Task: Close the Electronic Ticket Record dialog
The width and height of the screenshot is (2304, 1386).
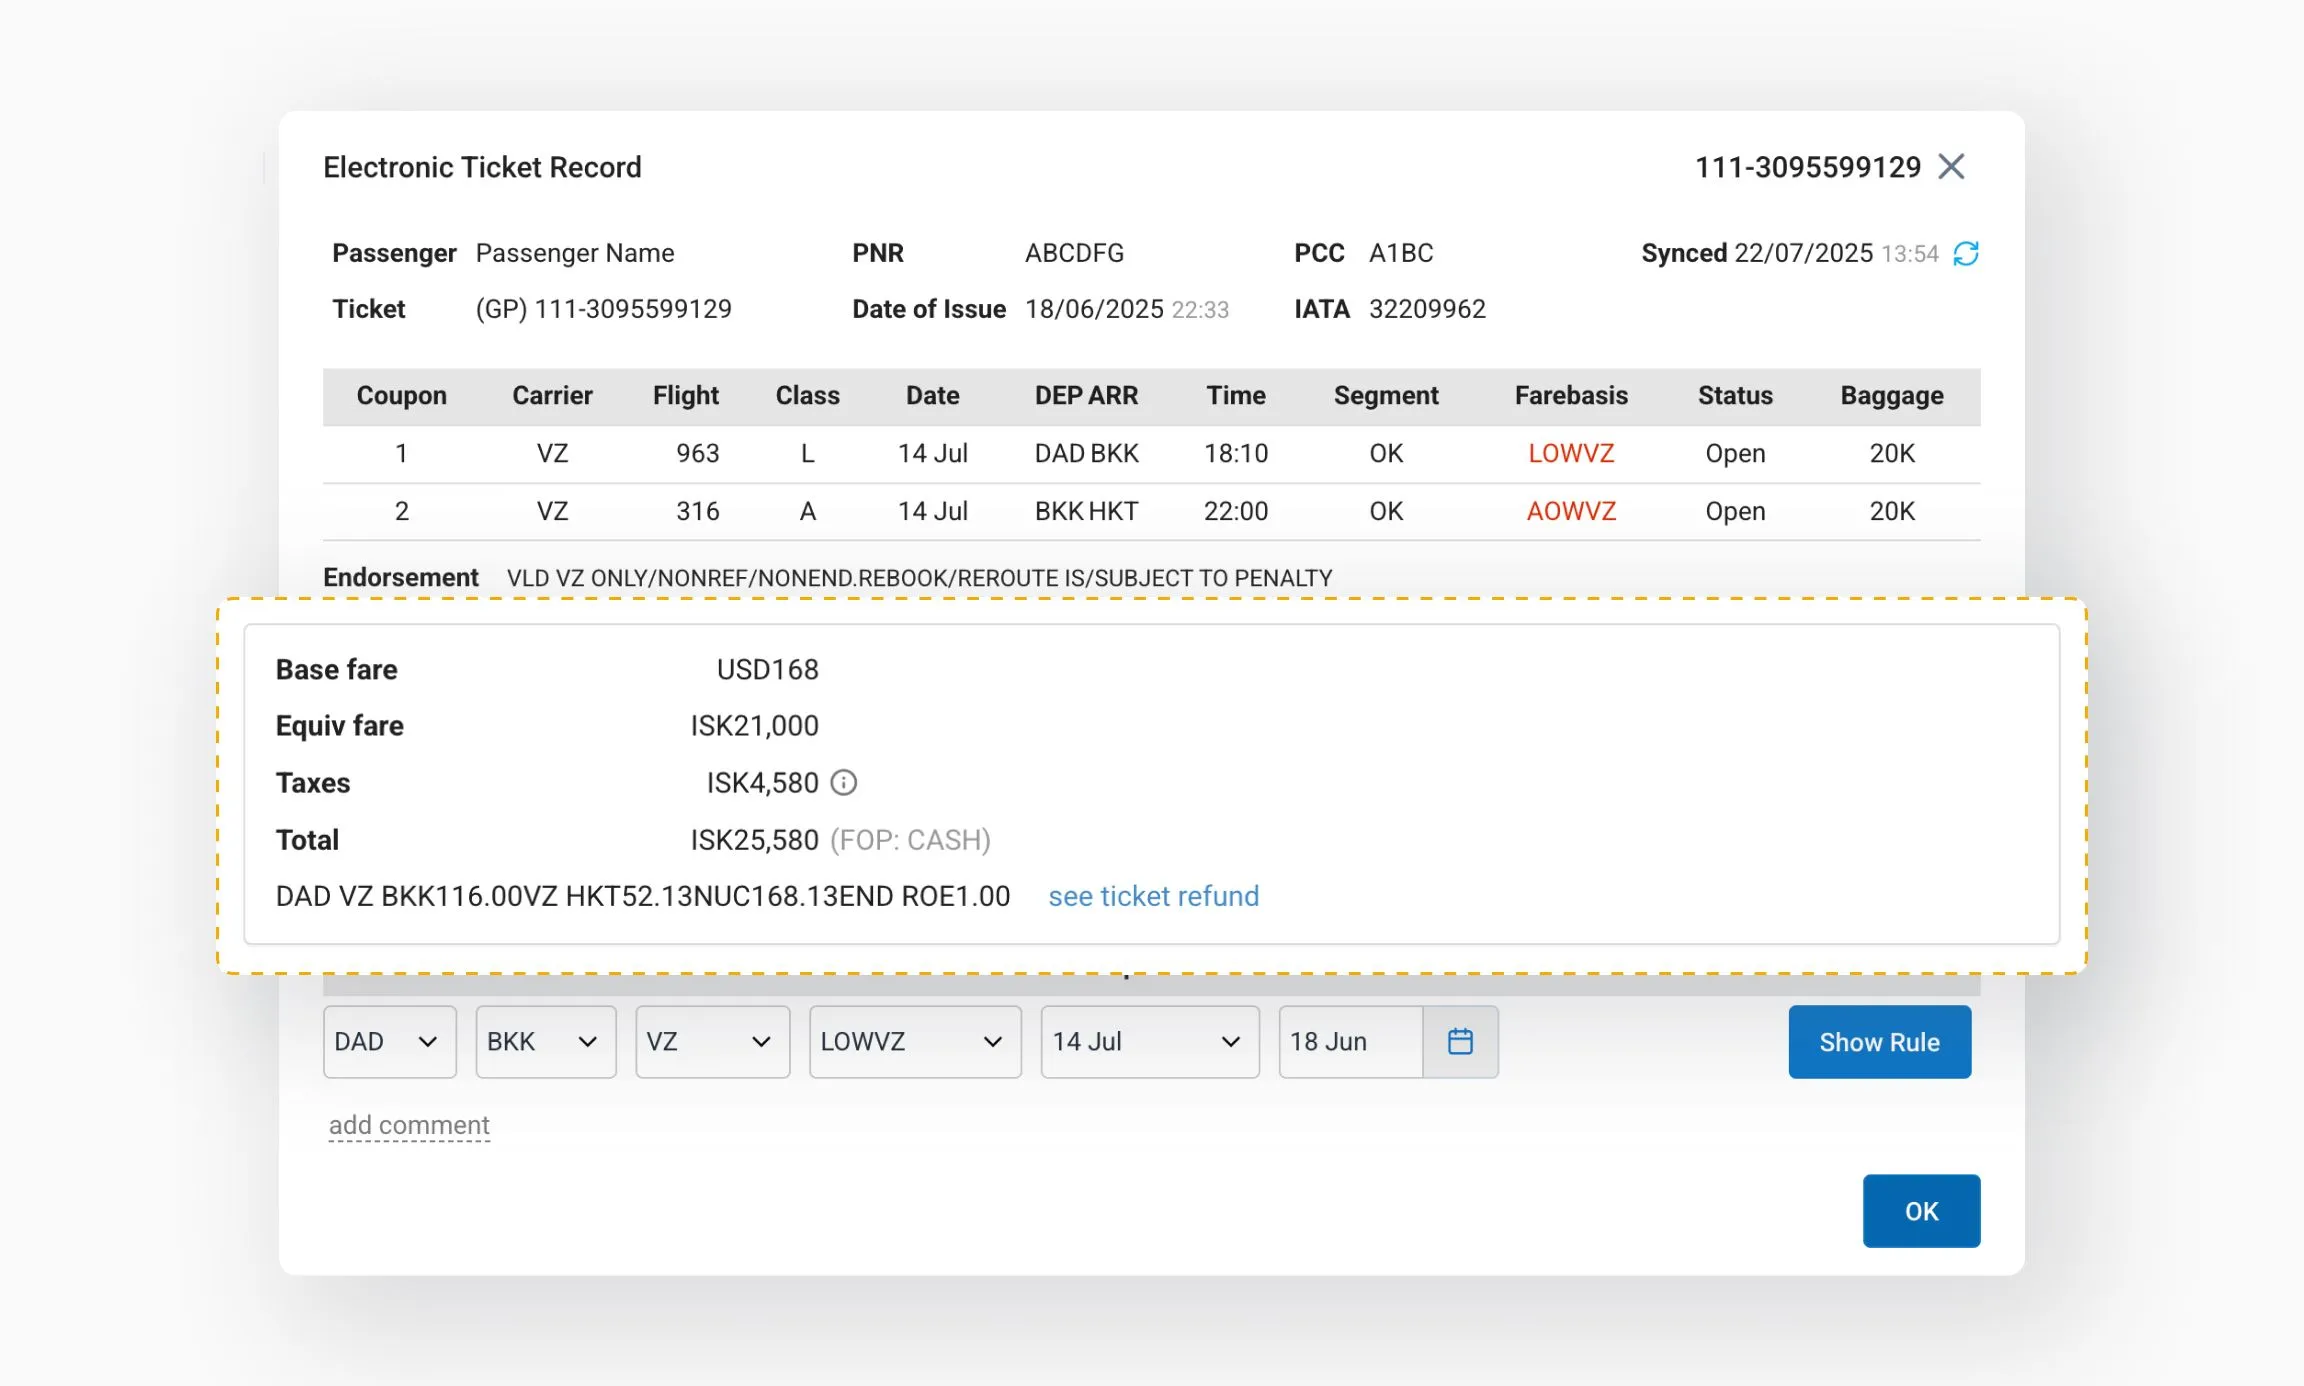Action: pos(1953,167)
